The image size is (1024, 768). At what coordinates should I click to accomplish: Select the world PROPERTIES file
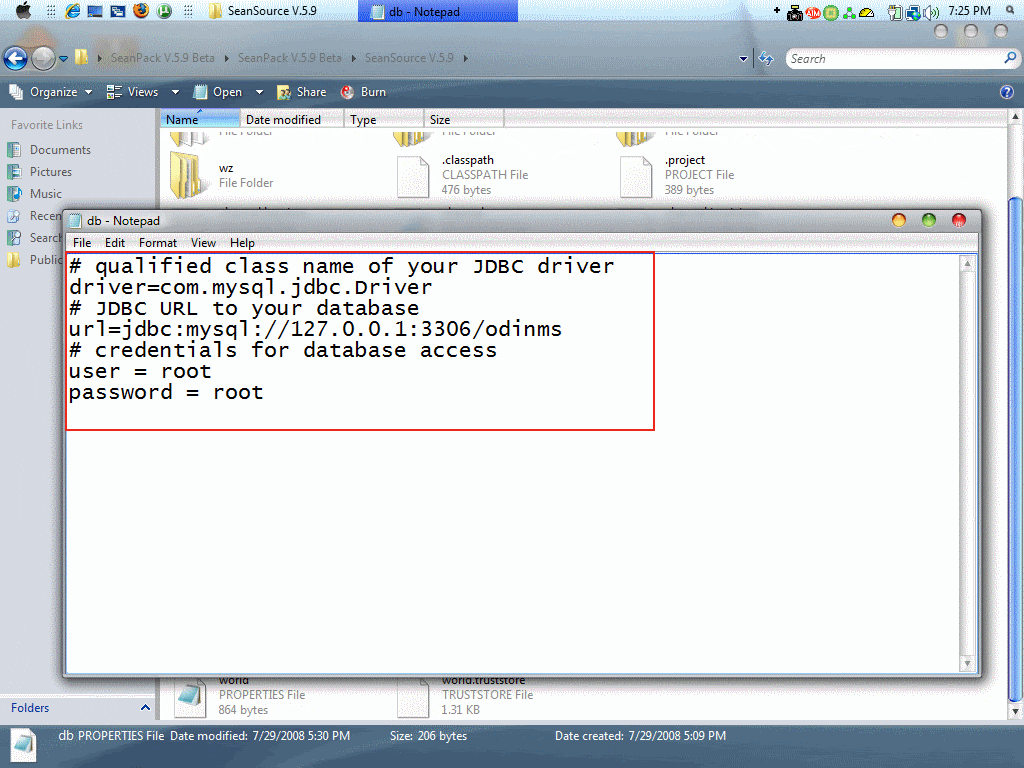[240, 697]
